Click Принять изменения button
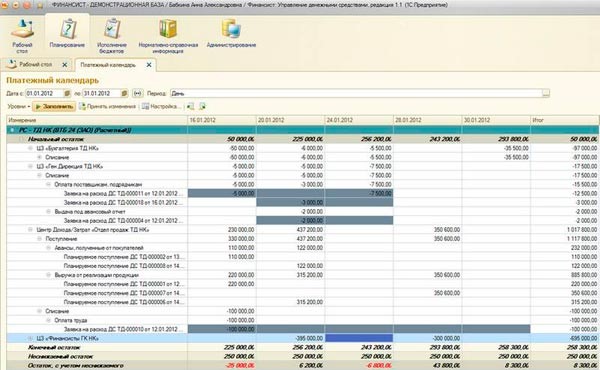The height and width of the screenshot is (370, 600). 108,106
